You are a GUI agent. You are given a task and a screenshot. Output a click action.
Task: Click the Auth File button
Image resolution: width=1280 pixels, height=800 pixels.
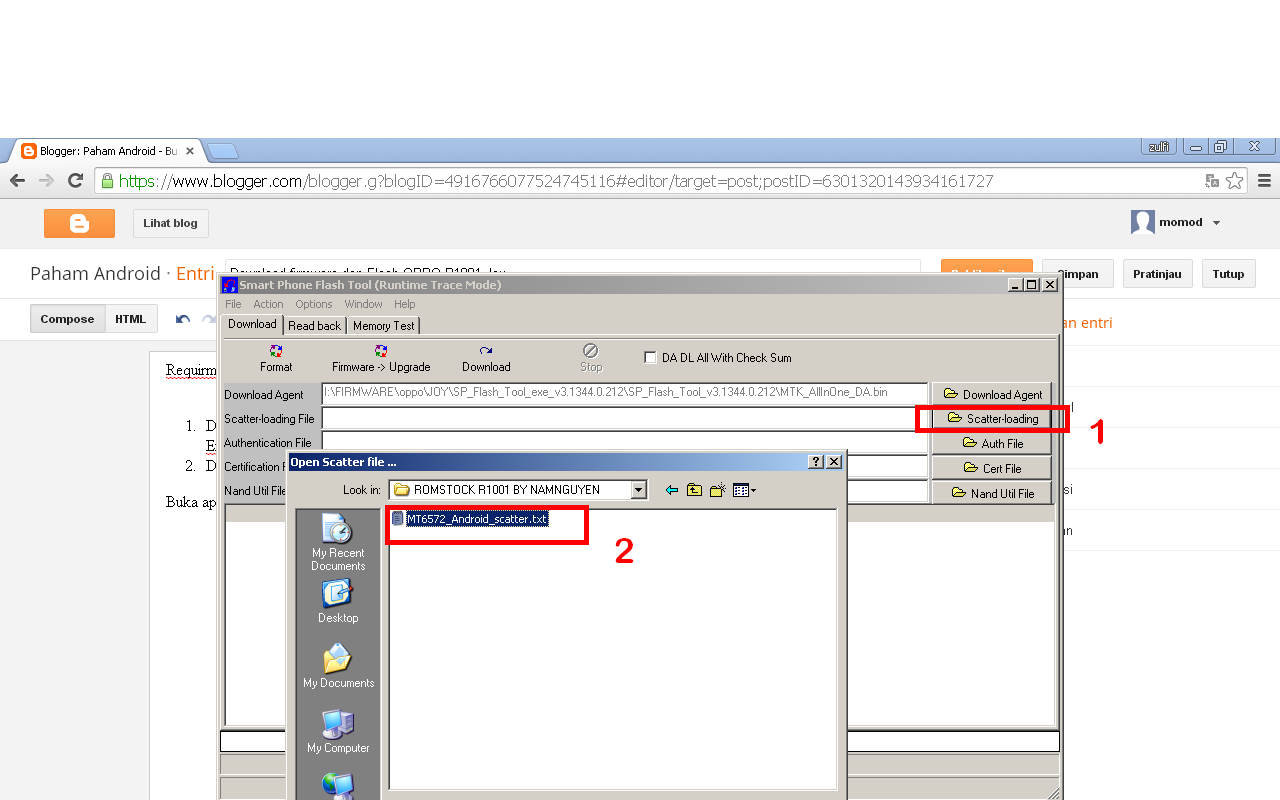(992, 443)
